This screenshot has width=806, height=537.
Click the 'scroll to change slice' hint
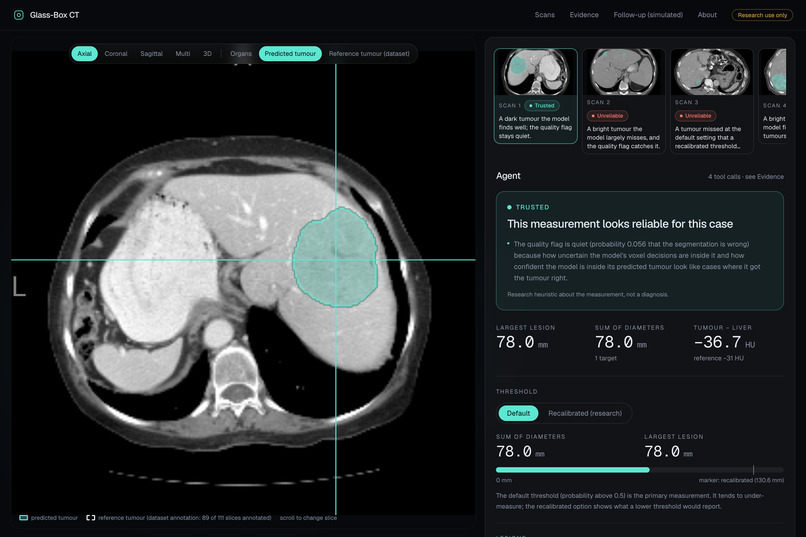pos(308,517)
